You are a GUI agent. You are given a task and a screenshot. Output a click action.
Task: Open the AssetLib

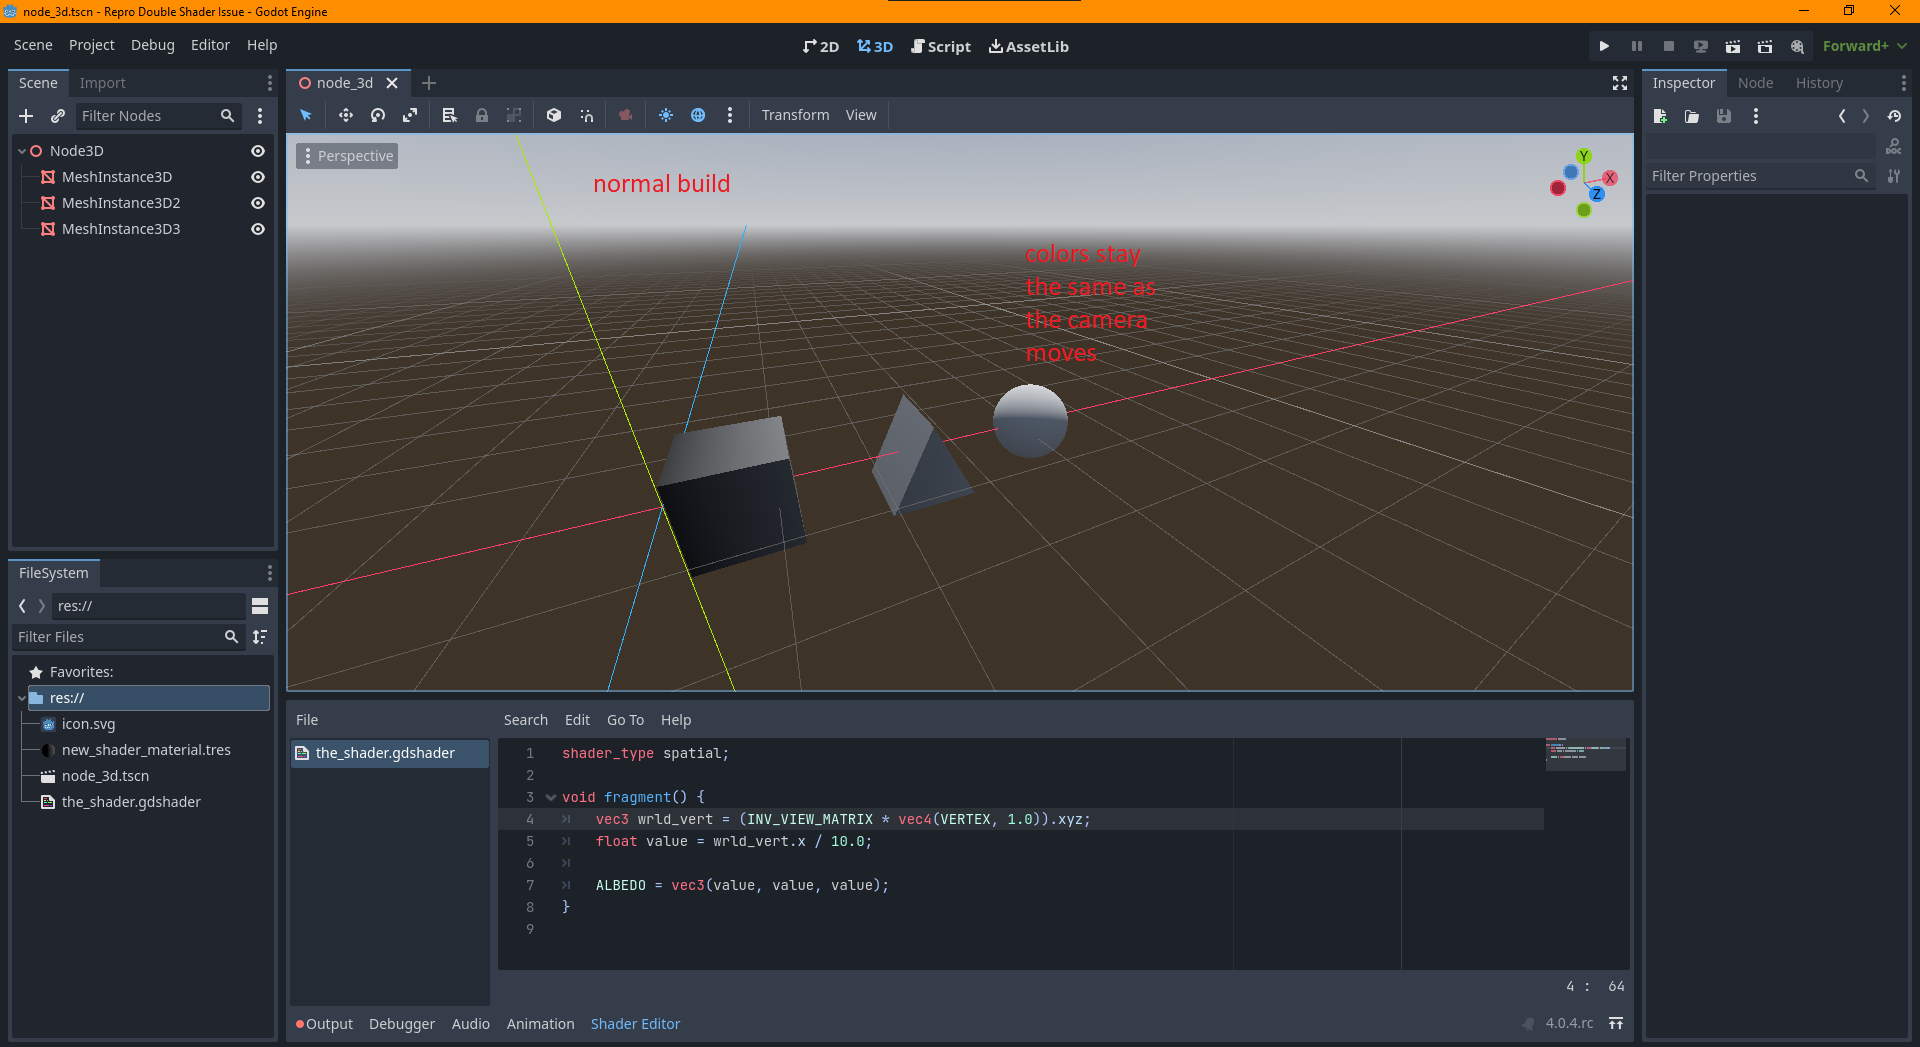coord(1028,46)
